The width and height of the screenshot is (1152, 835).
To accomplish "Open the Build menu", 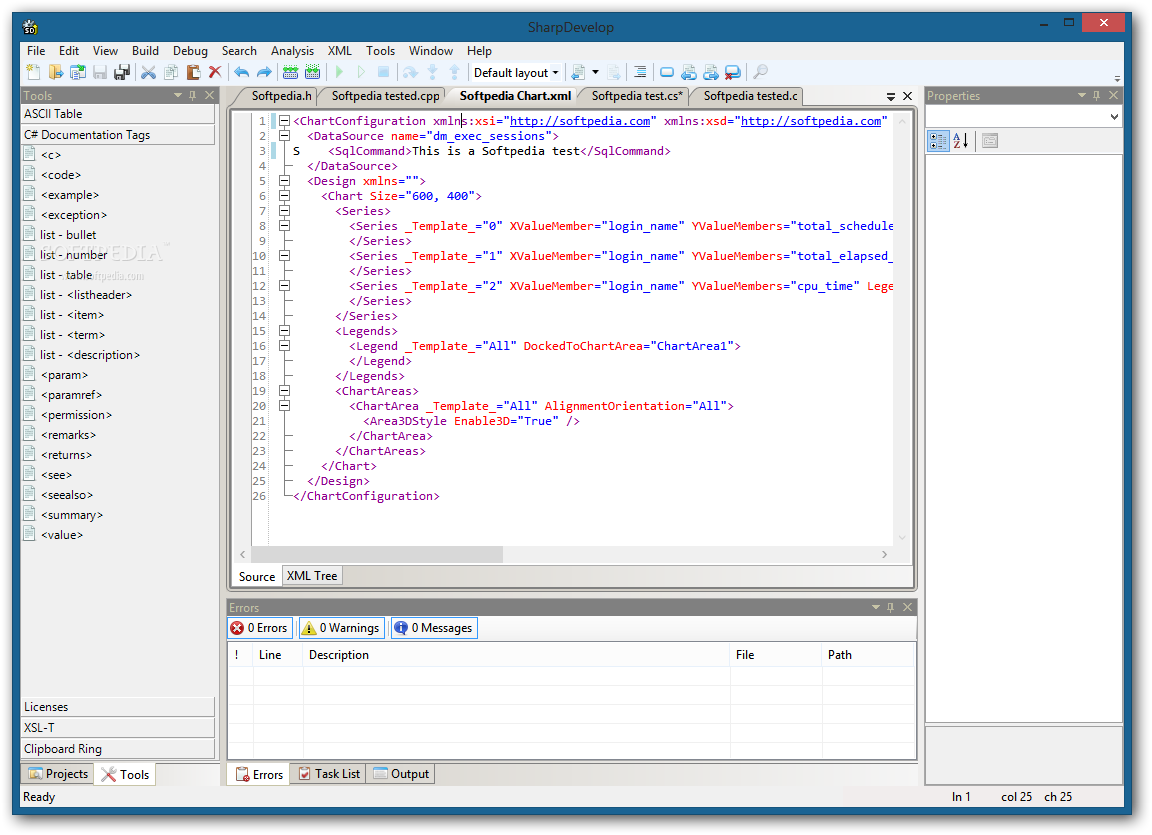I will pyautogui.click(x=145, y=51).
